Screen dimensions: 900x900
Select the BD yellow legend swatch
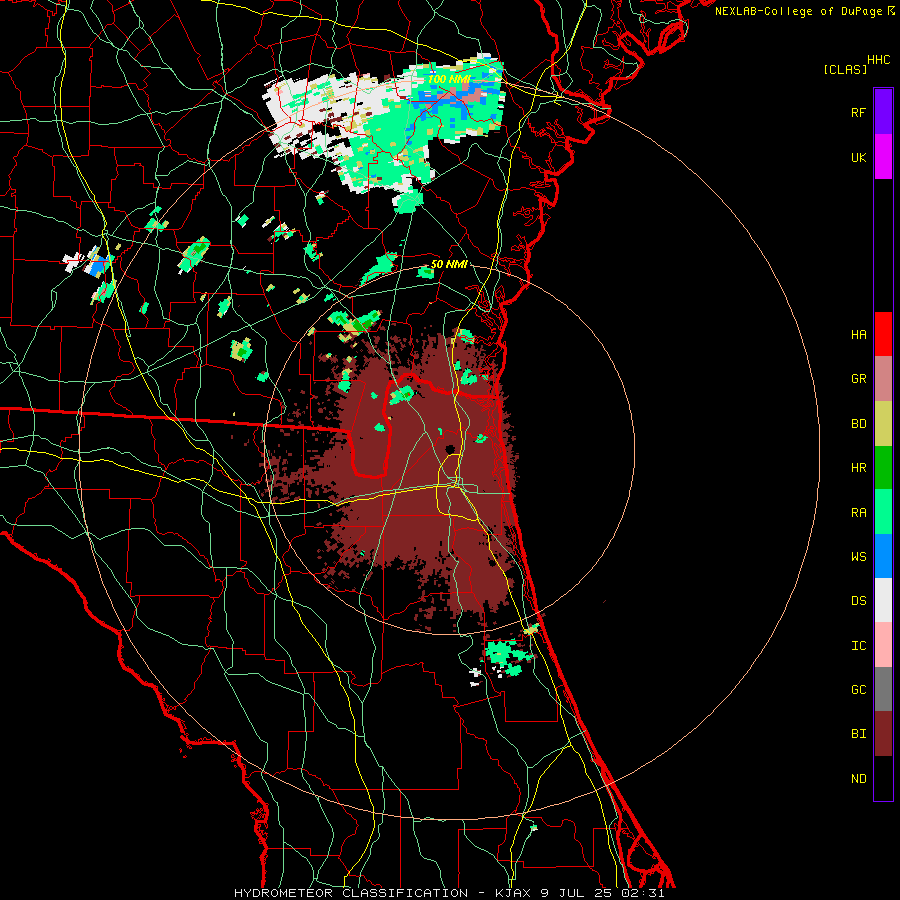883,424
